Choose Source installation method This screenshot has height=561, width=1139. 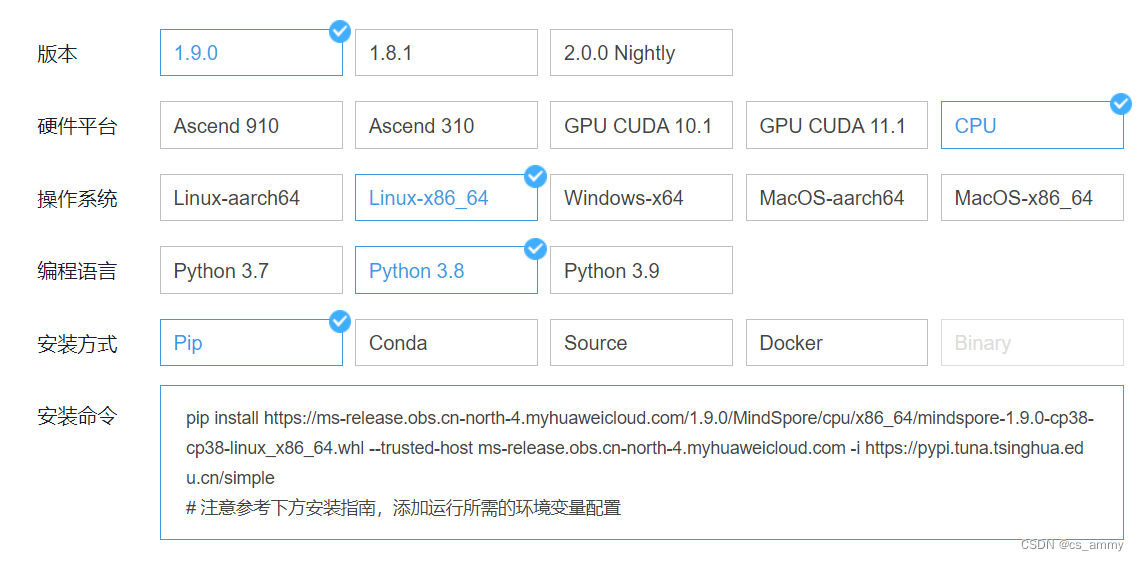point(641,342)
